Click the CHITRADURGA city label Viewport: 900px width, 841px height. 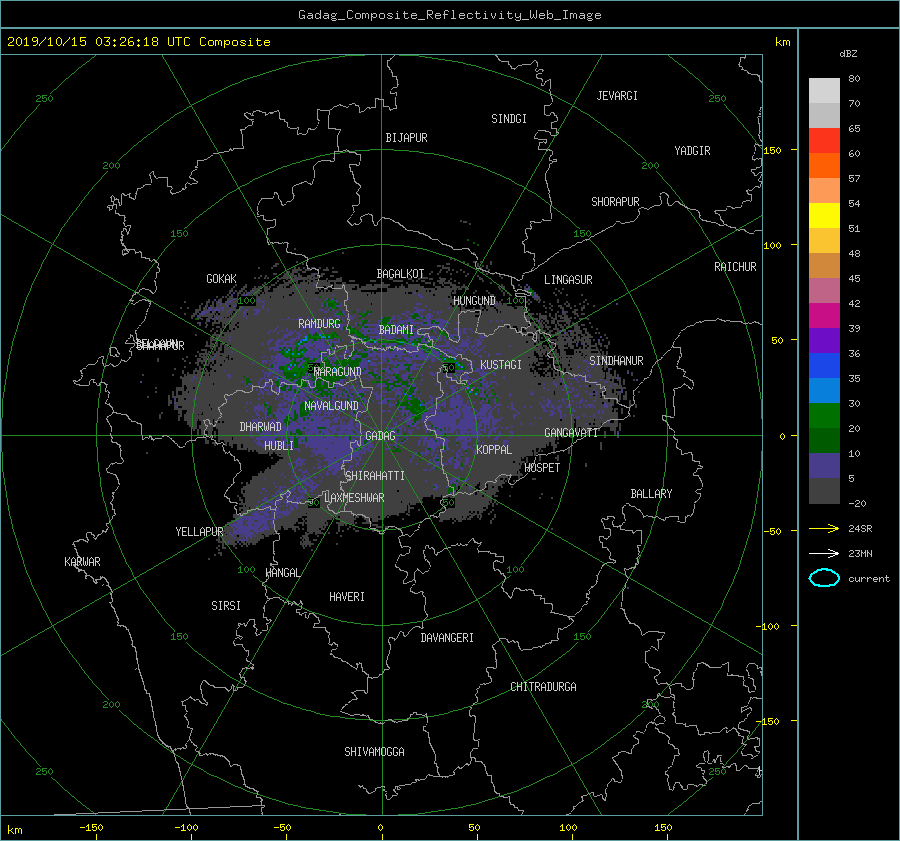click(543, 687)
